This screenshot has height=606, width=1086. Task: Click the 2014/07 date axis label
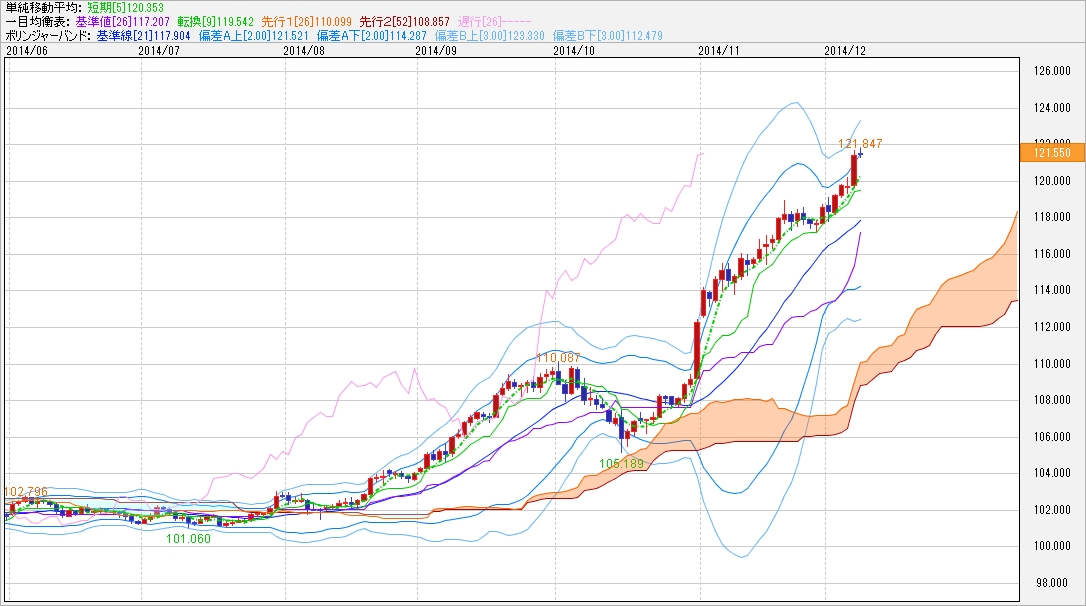pos(158,48)
